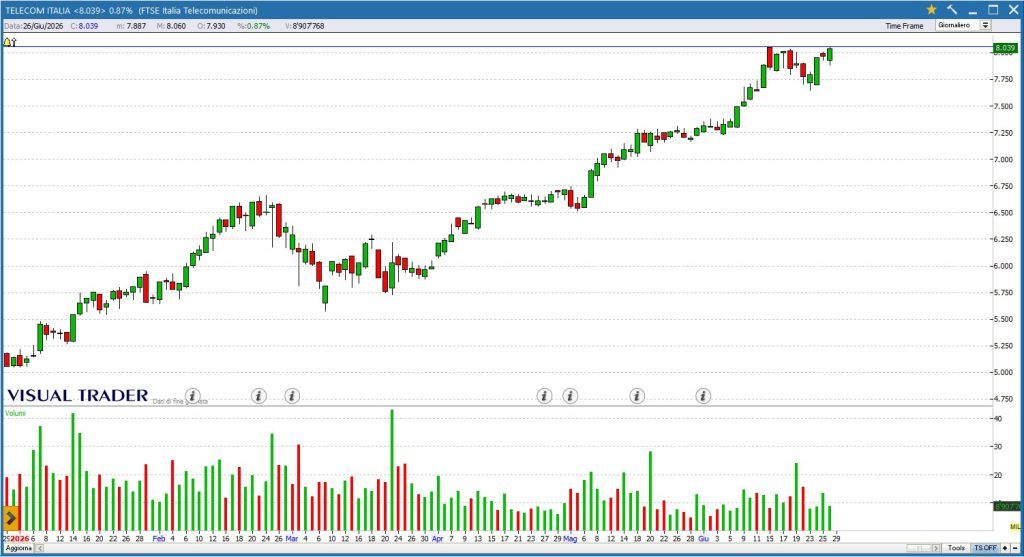Toggle the TS OFF button
Image resolution: width=1024 pixels, height=557 pixels.
pyautogui.click(x=985, y=548)
